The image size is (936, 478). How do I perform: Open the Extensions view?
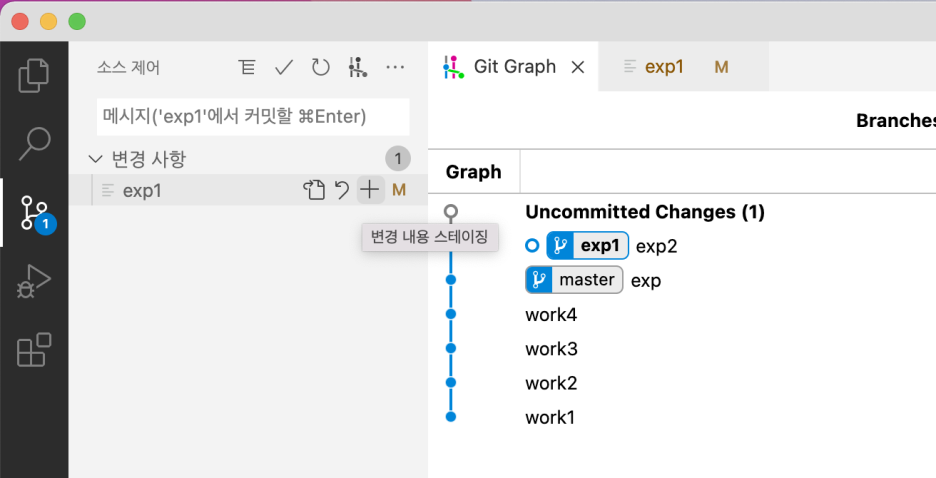[x=34, y=350]
